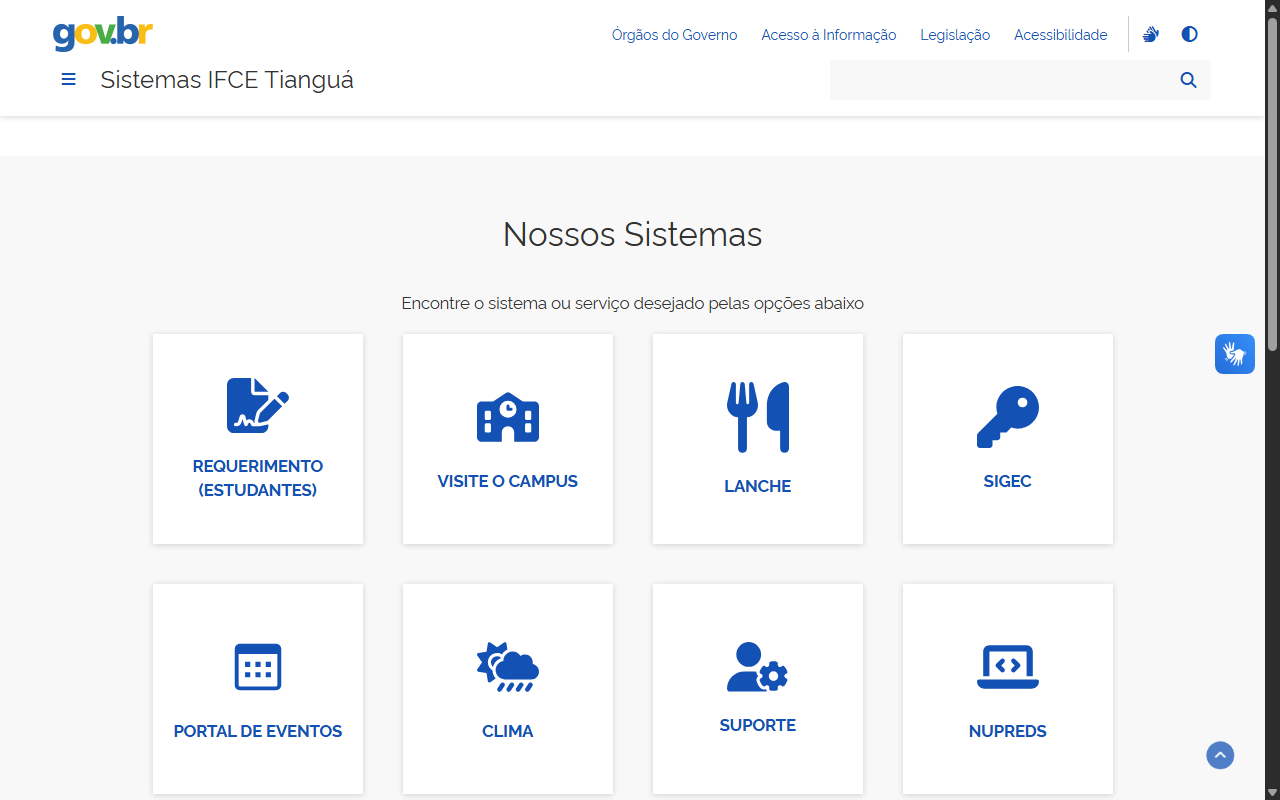1280x800 pixels.
Task: Open the SIGEC label
Action: pyautogui.click(x=1008, y=481)
